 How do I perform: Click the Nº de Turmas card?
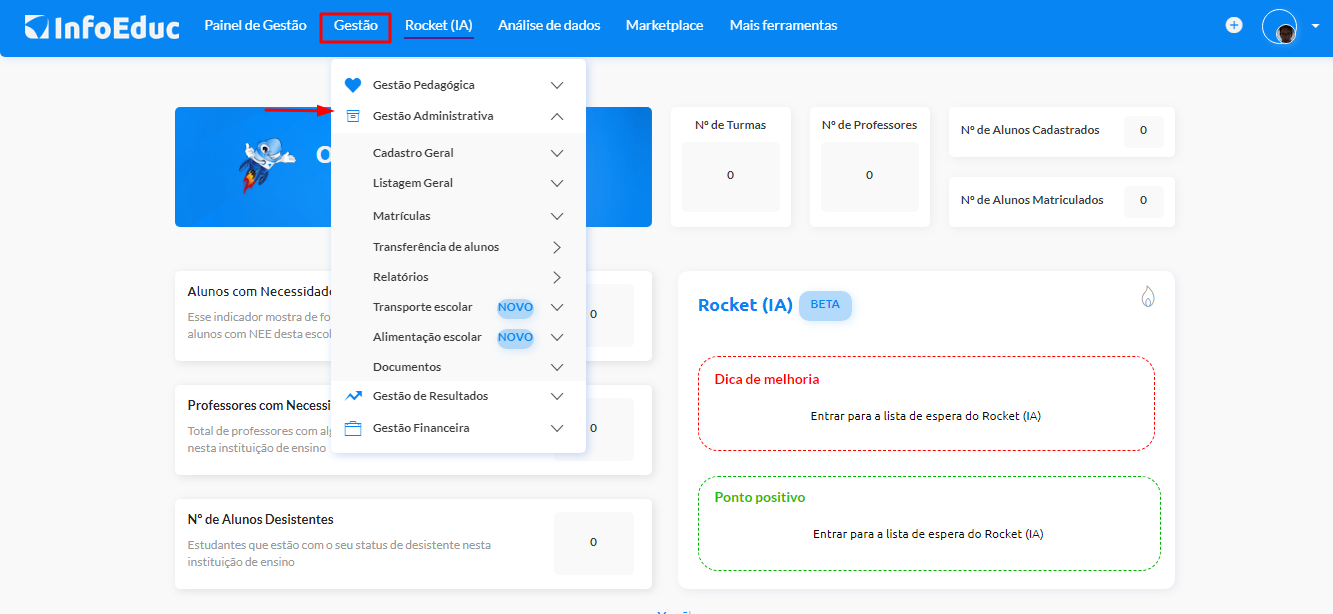click(x=730, y=166)
